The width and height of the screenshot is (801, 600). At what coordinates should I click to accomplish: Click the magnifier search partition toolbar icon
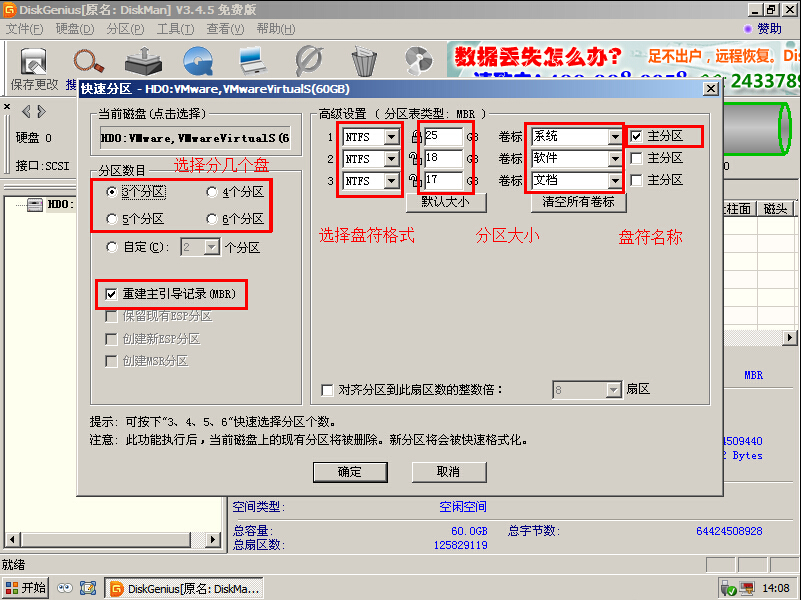88,61
